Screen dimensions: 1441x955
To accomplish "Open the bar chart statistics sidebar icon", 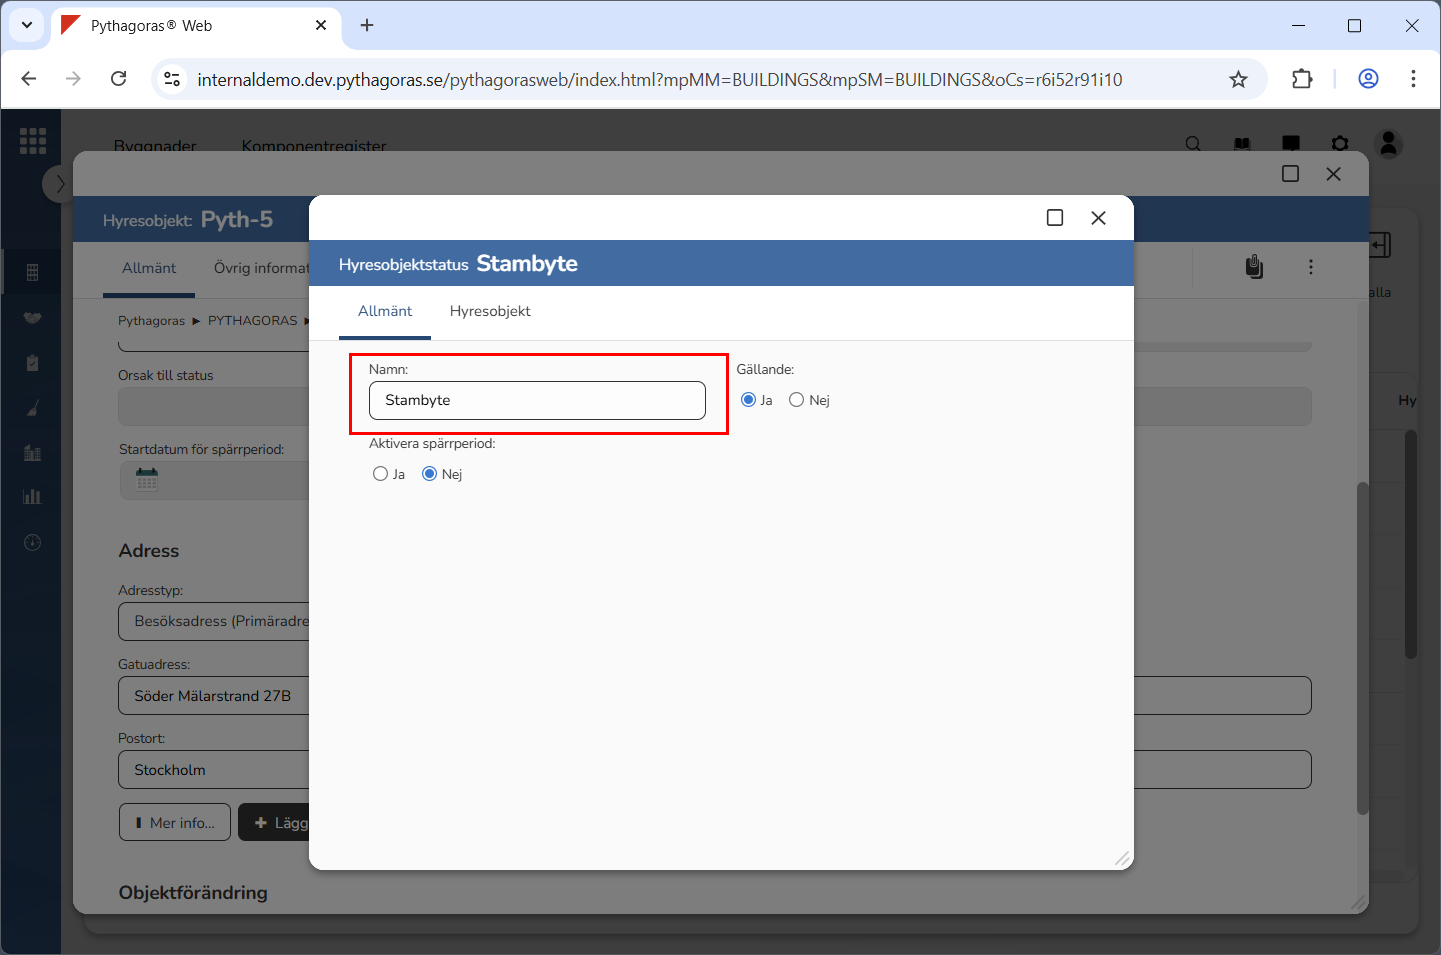I will (32, 496).
